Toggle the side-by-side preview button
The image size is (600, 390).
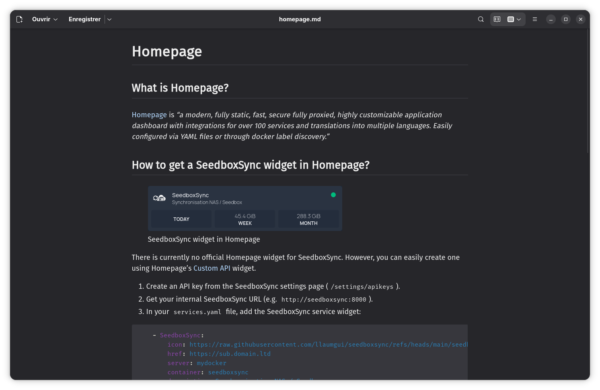(x=497, y=19)
